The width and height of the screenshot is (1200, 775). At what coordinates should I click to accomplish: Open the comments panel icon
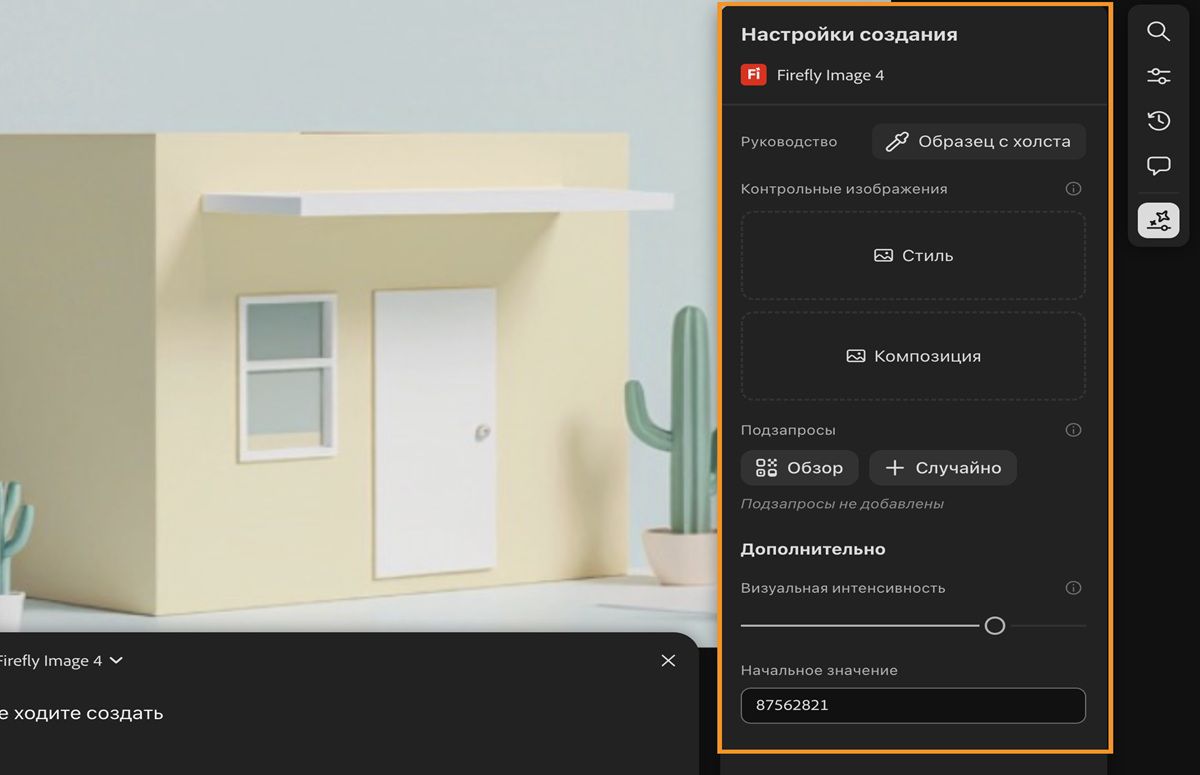pyautogui.click(x=1158, y=166)
